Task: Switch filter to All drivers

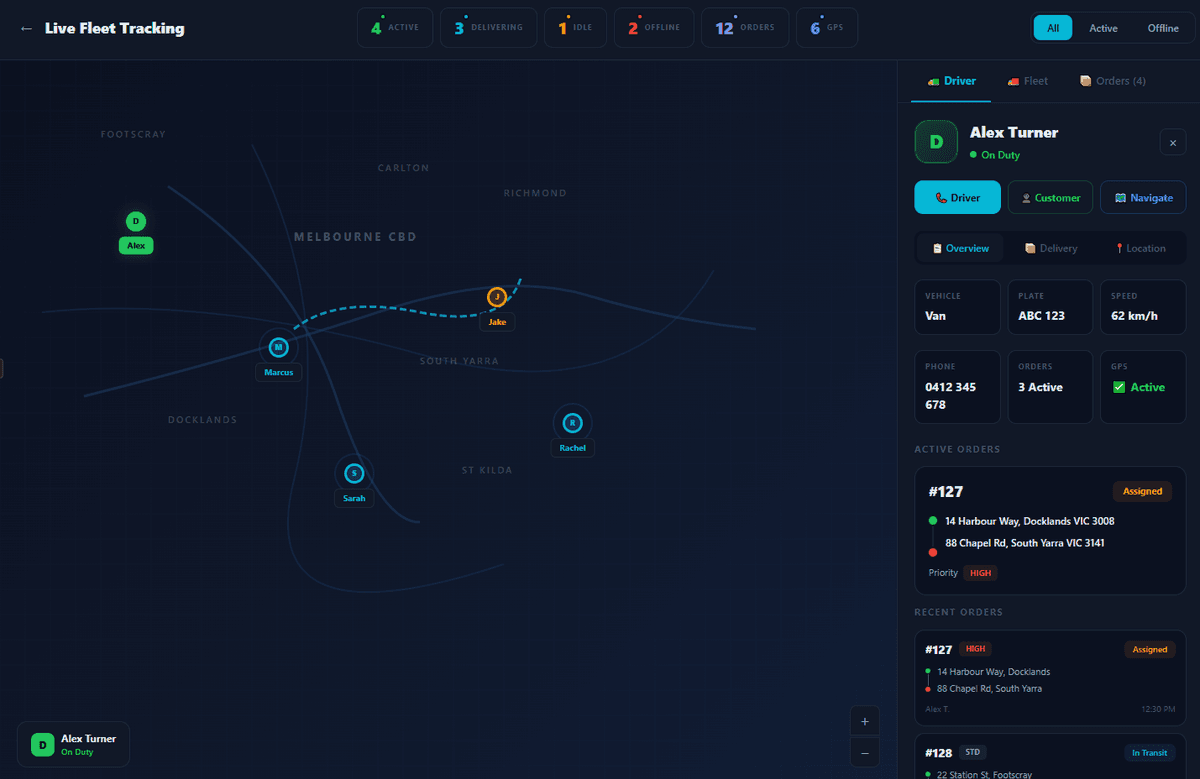Action: (x=1053, y=28)
